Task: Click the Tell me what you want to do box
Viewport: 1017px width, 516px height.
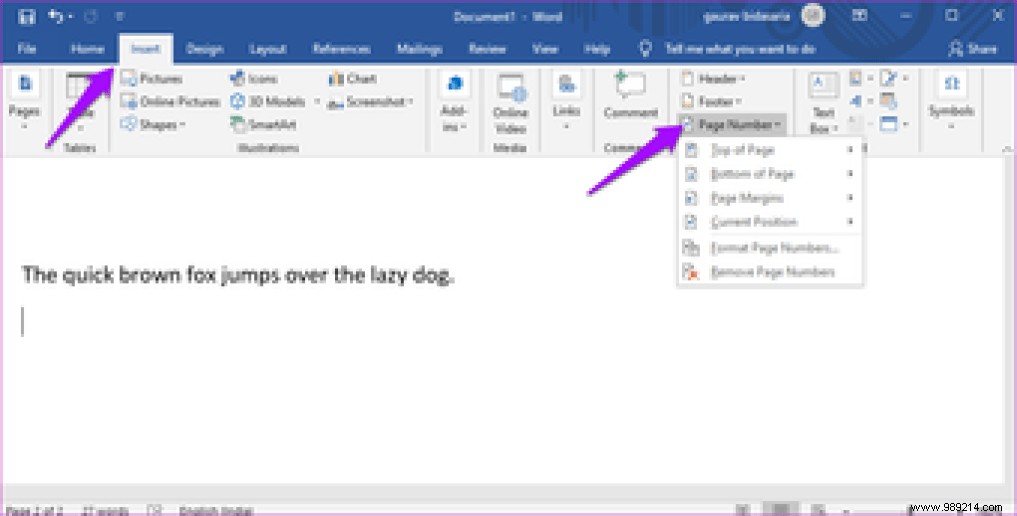Action: tap(739, 49)
